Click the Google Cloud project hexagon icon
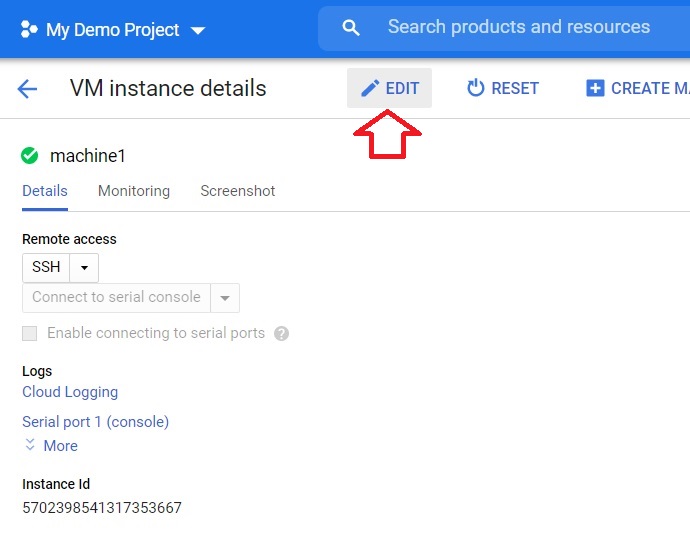This screenshot has width=690, height=538. point(29,29)
